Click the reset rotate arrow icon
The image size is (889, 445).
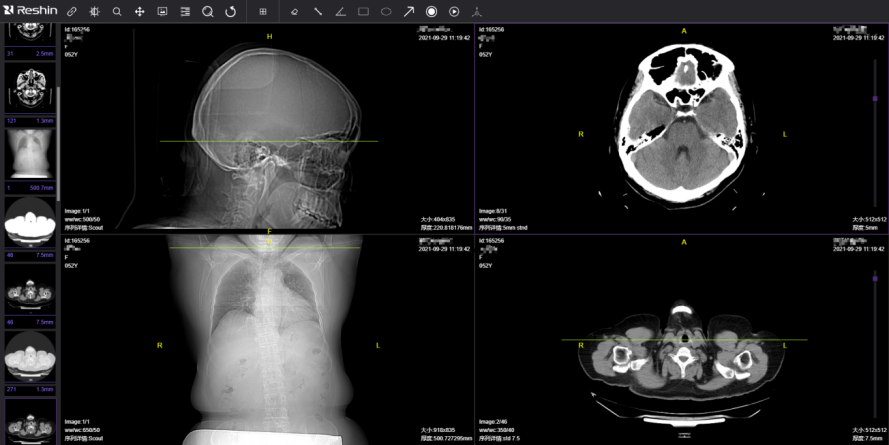tap(231, 12)
